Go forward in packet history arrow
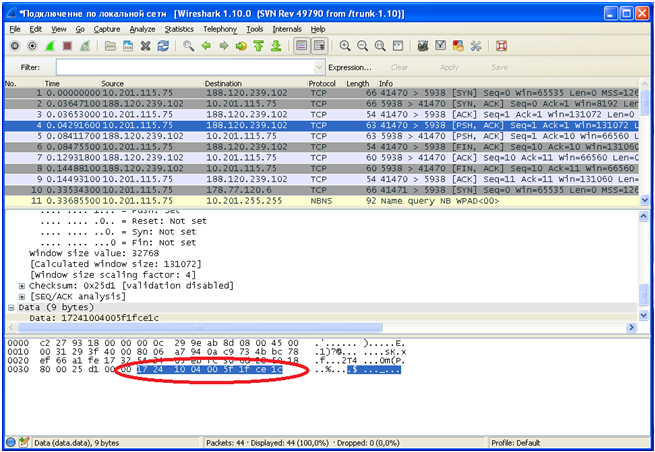Viewport: 655px width, 452px height. [x=223, y=46]
